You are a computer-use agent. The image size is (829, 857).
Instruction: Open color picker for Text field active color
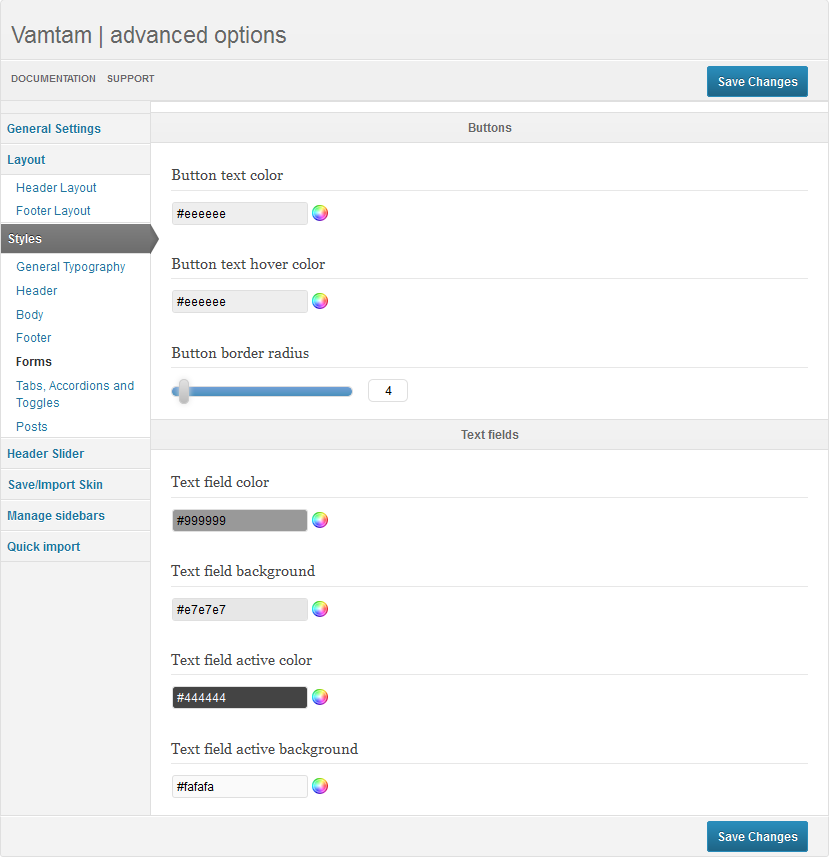point(320,697)
